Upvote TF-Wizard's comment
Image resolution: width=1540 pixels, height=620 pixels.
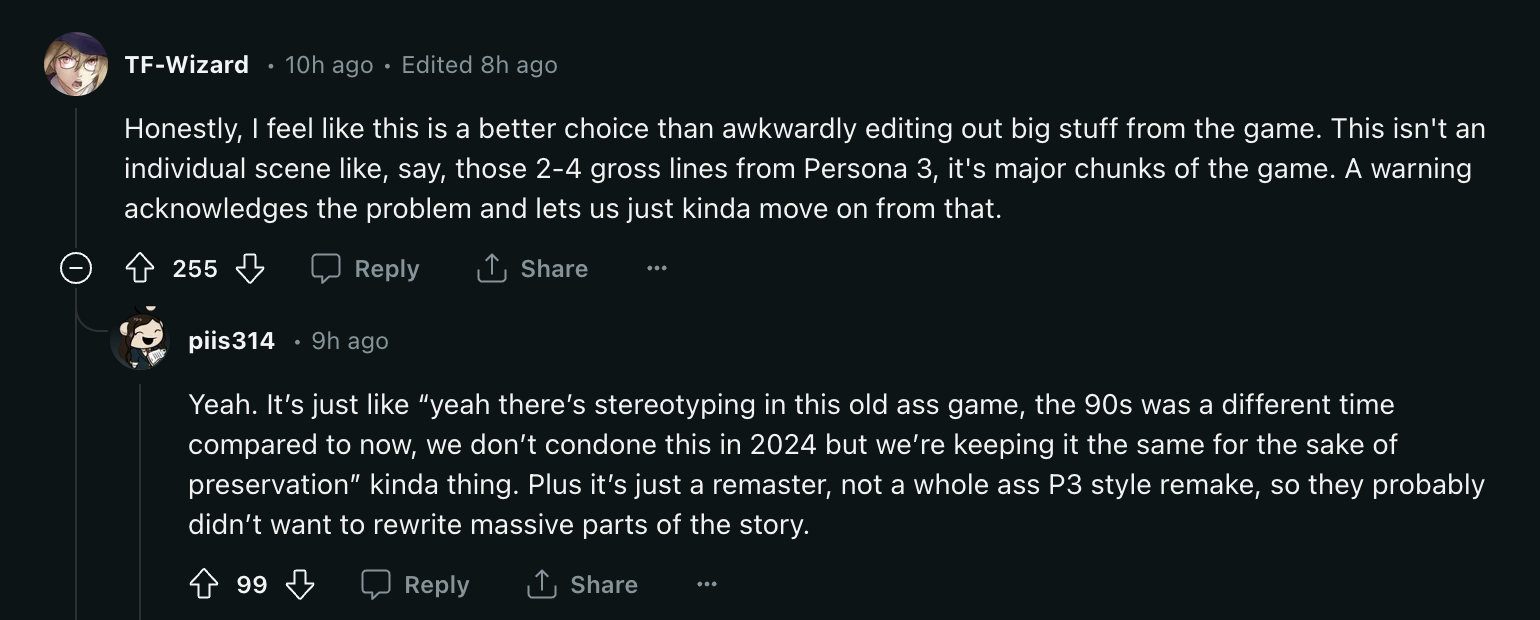click(139, 269)
